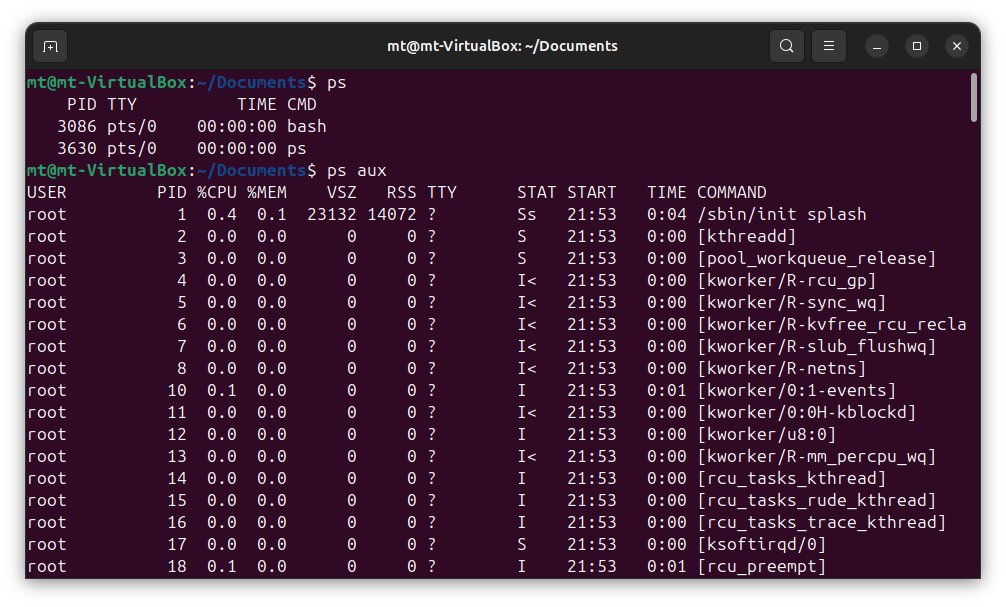This screenshot has width=1006, height=607.
Task: Click RSS value 14072 for init
Action: coord(391,214)
